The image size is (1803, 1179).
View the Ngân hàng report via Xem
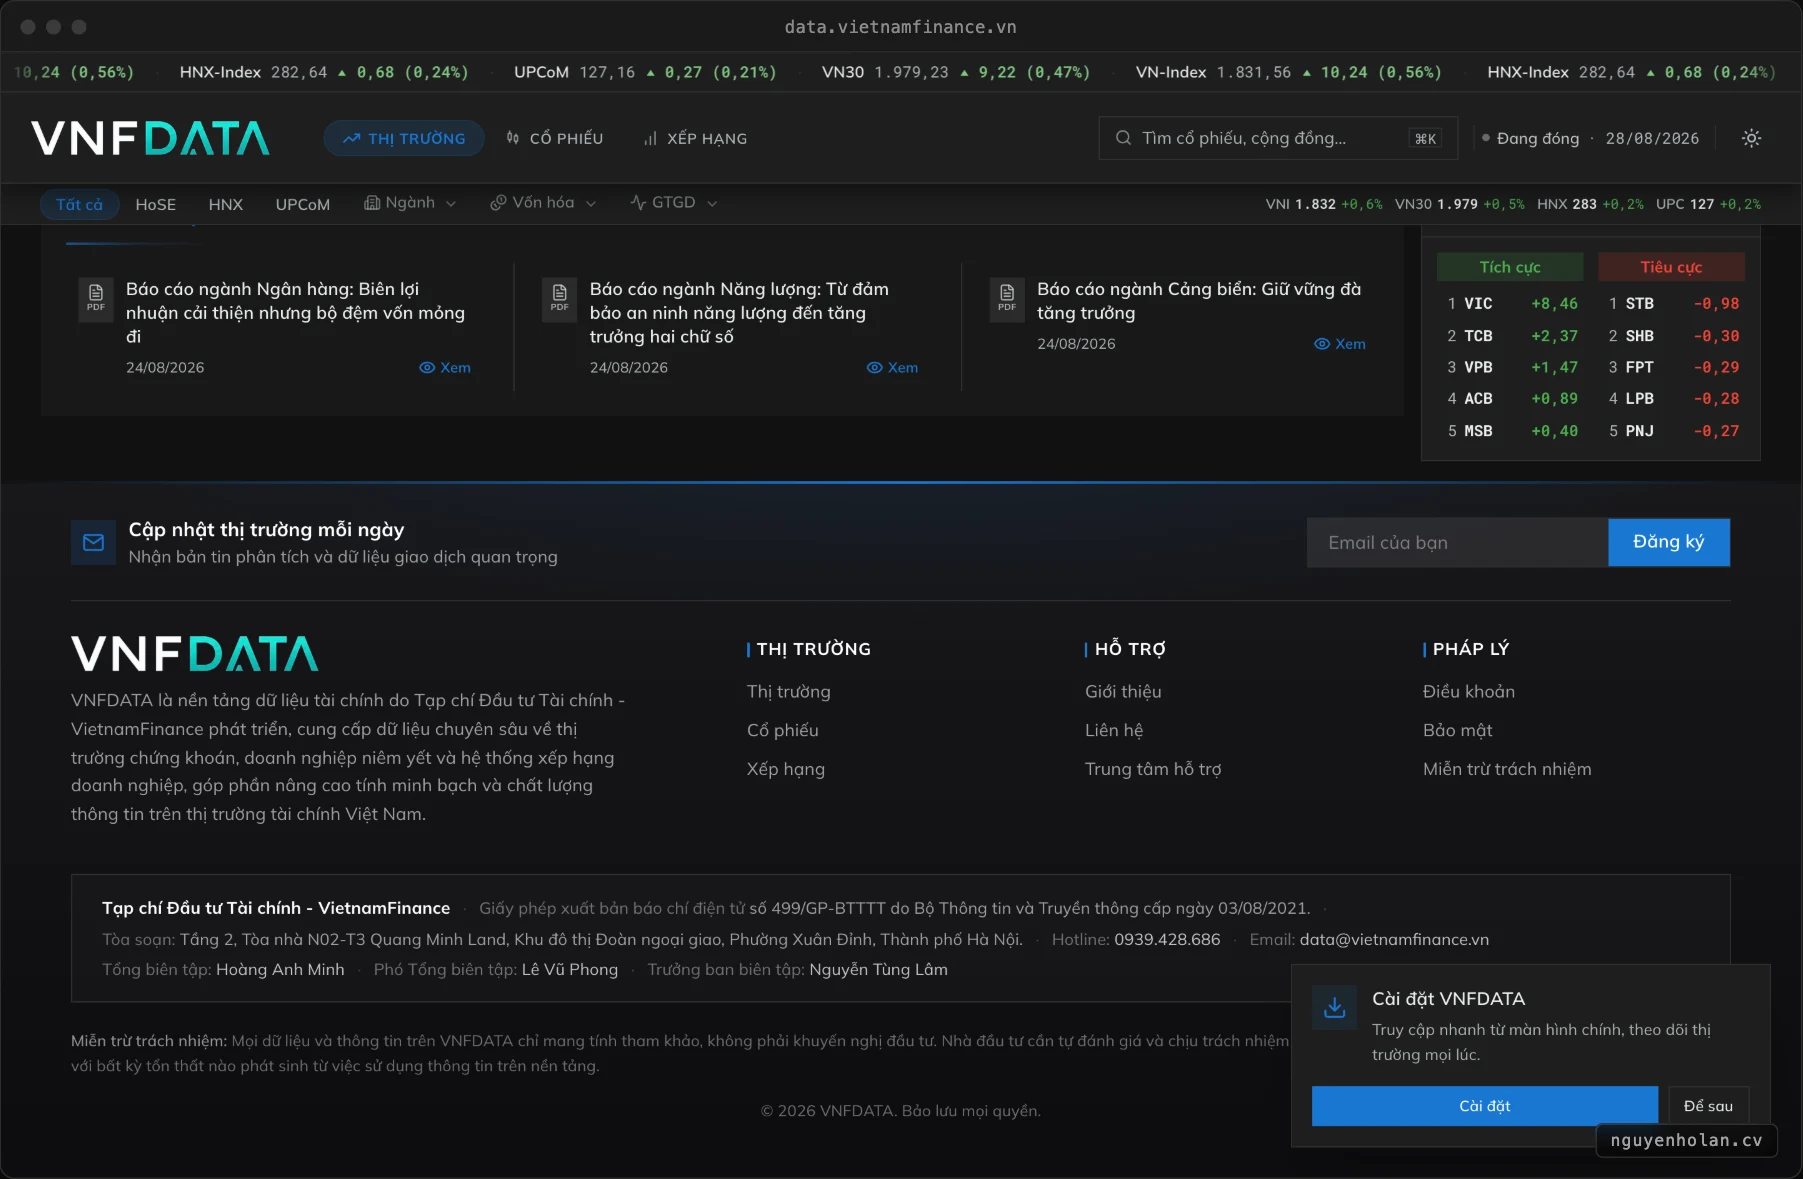click(x=445, y=367)
